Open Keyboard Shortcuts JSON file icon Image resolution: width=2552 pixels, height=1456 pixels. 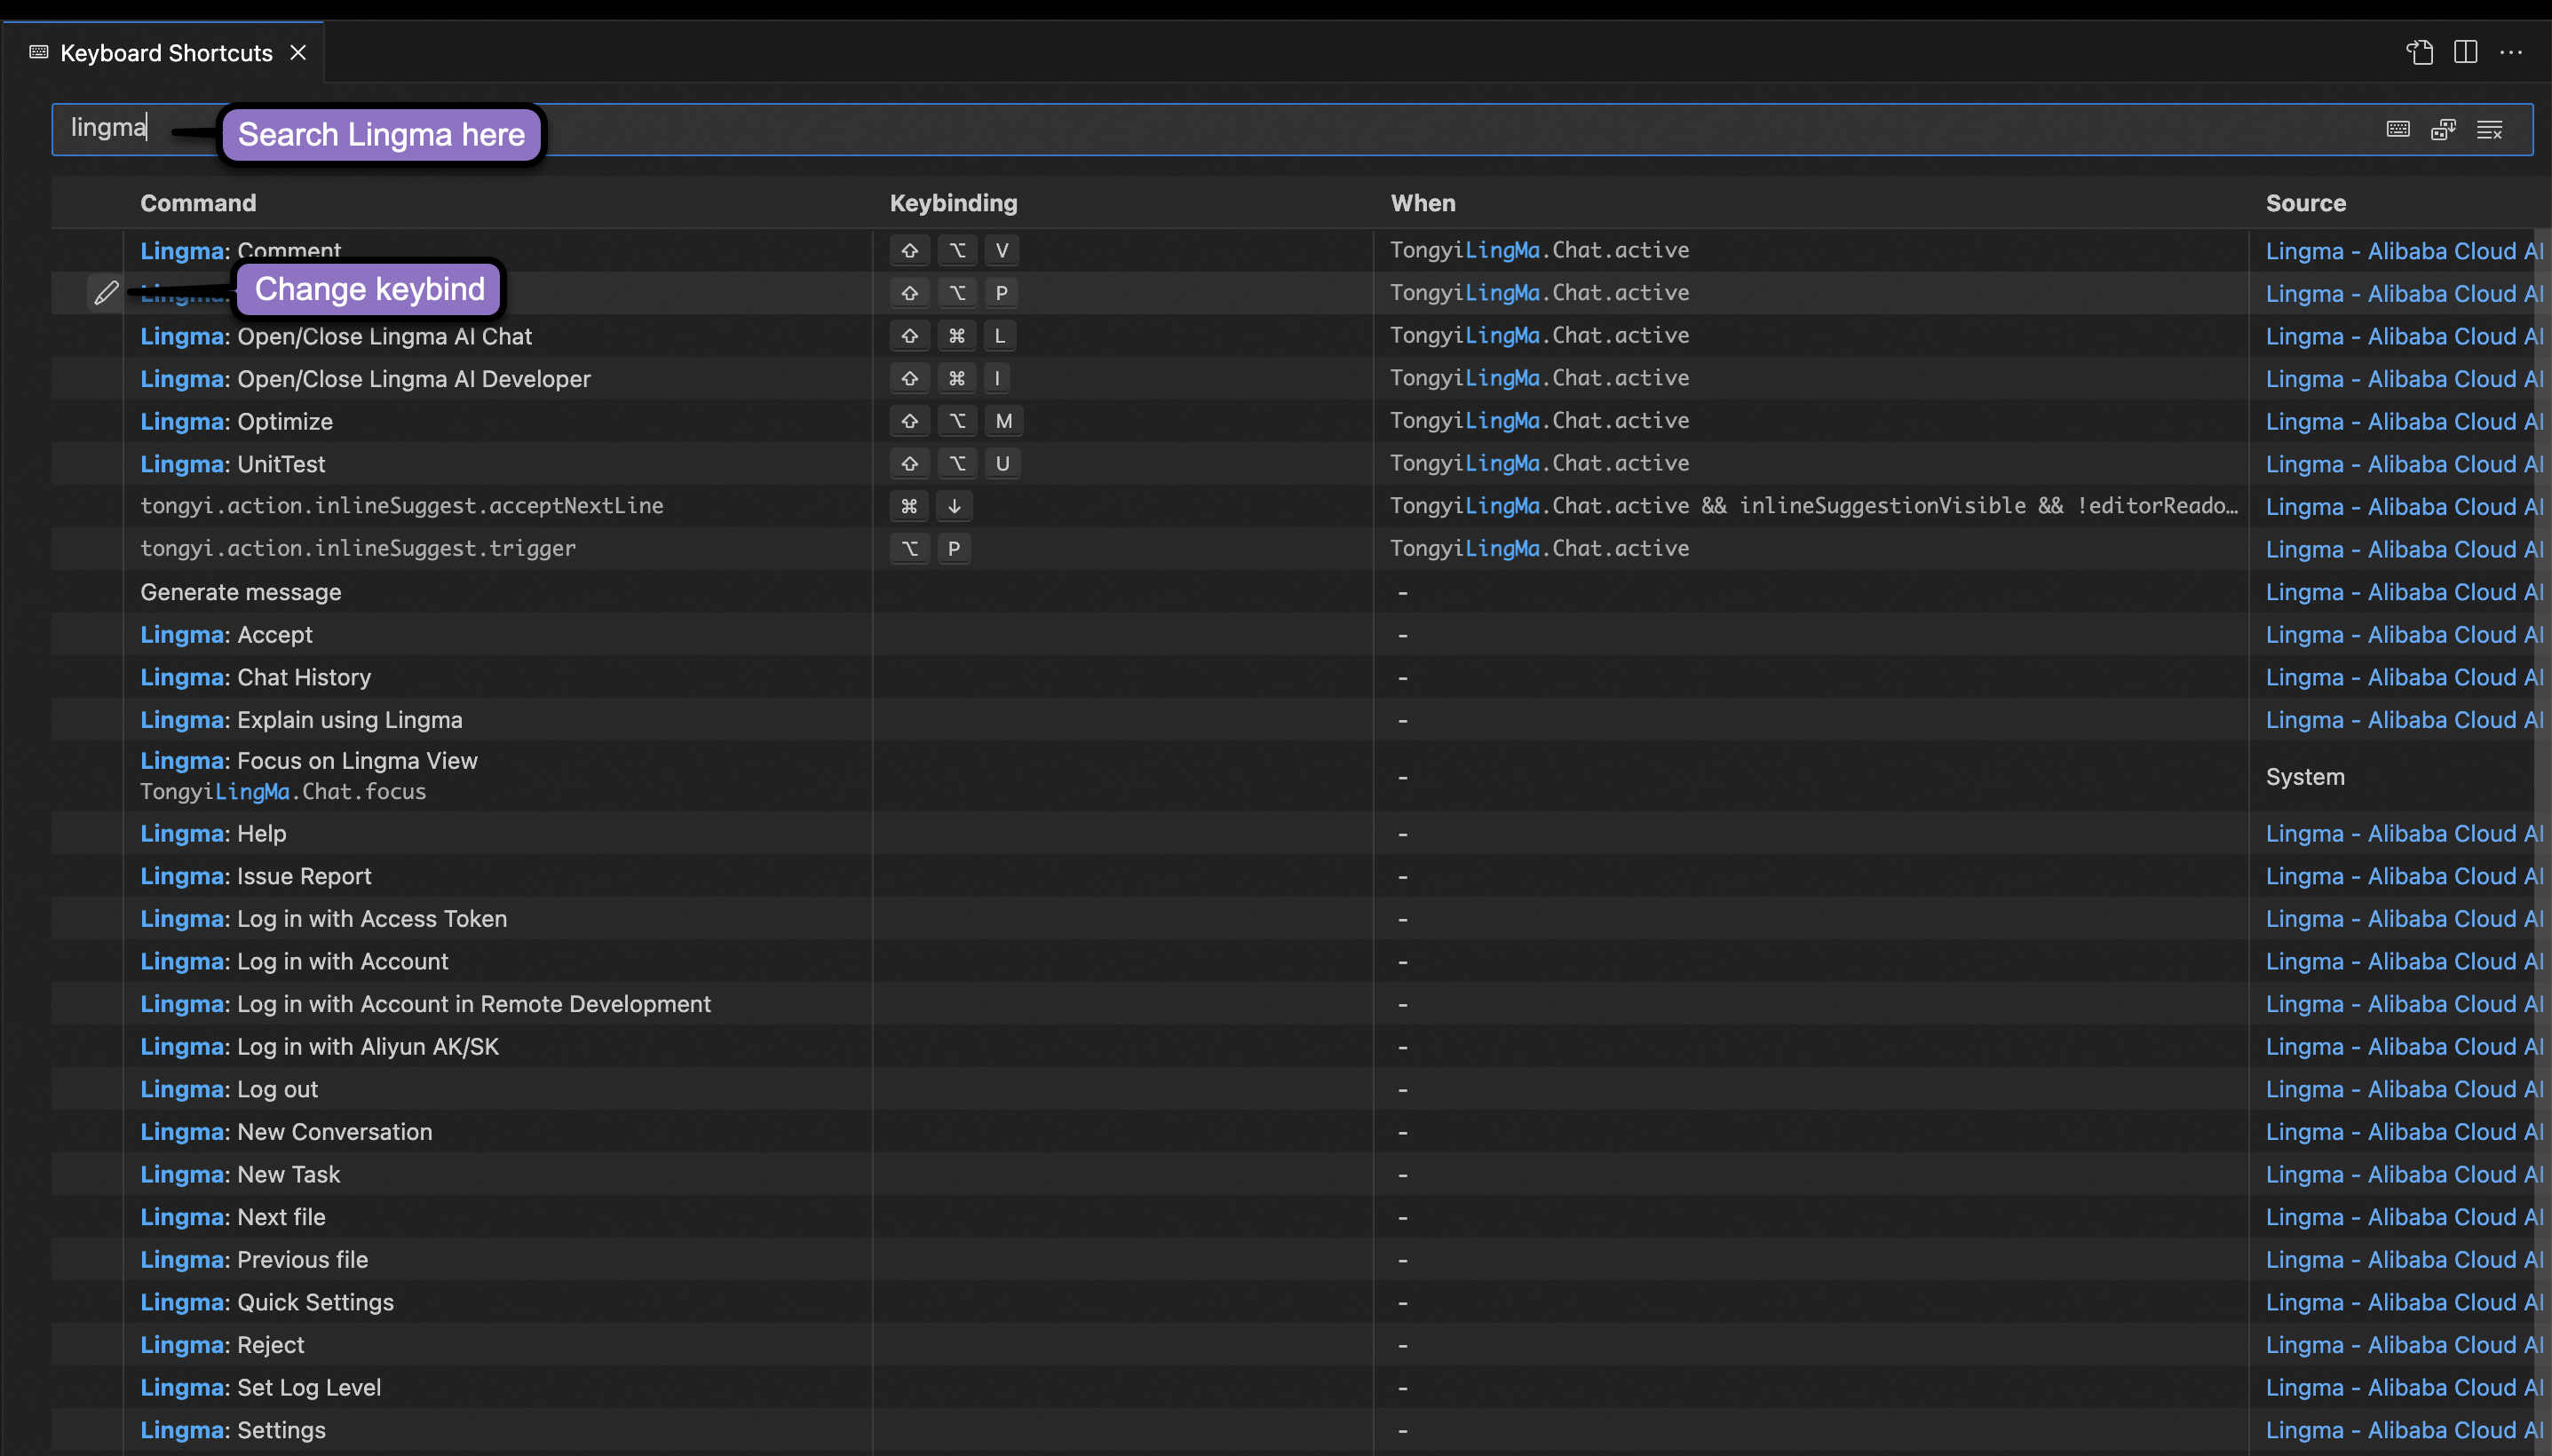[x=2419, y=52]
